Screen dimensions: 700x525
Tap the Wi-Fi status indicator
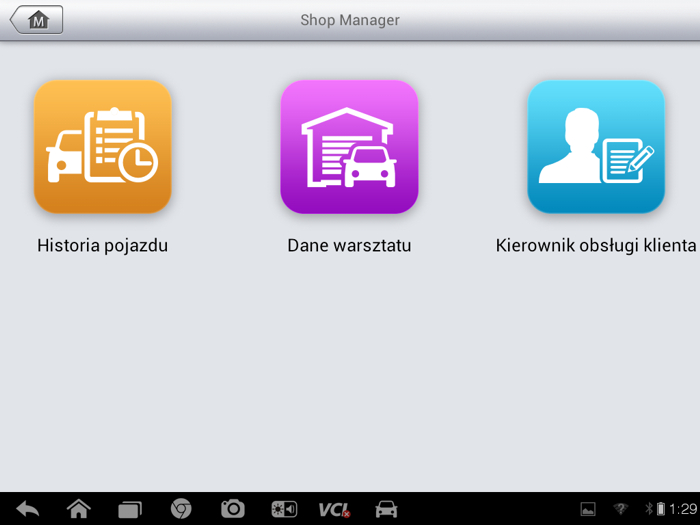621,508
